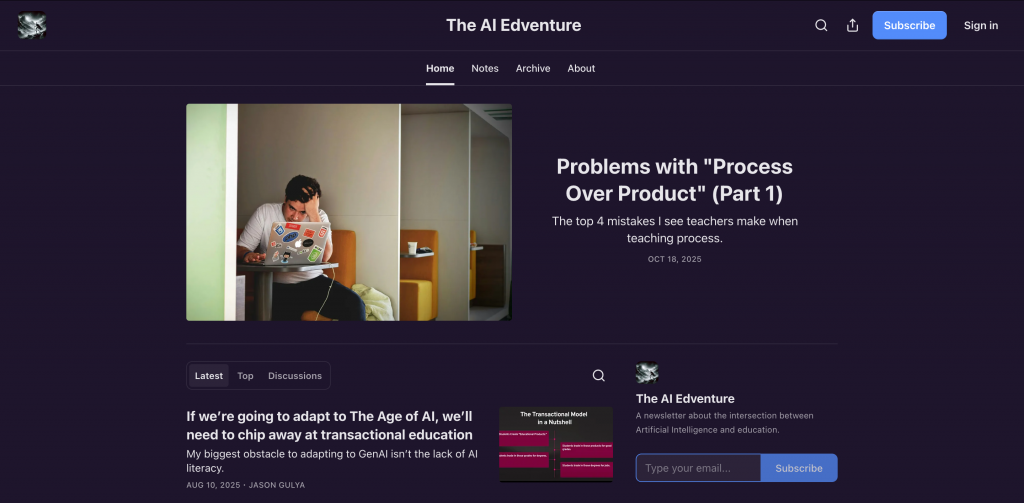Go to the Home tab
This screenshot has height=503, width=1024.
pyautogui.click(x=440, y=69)
